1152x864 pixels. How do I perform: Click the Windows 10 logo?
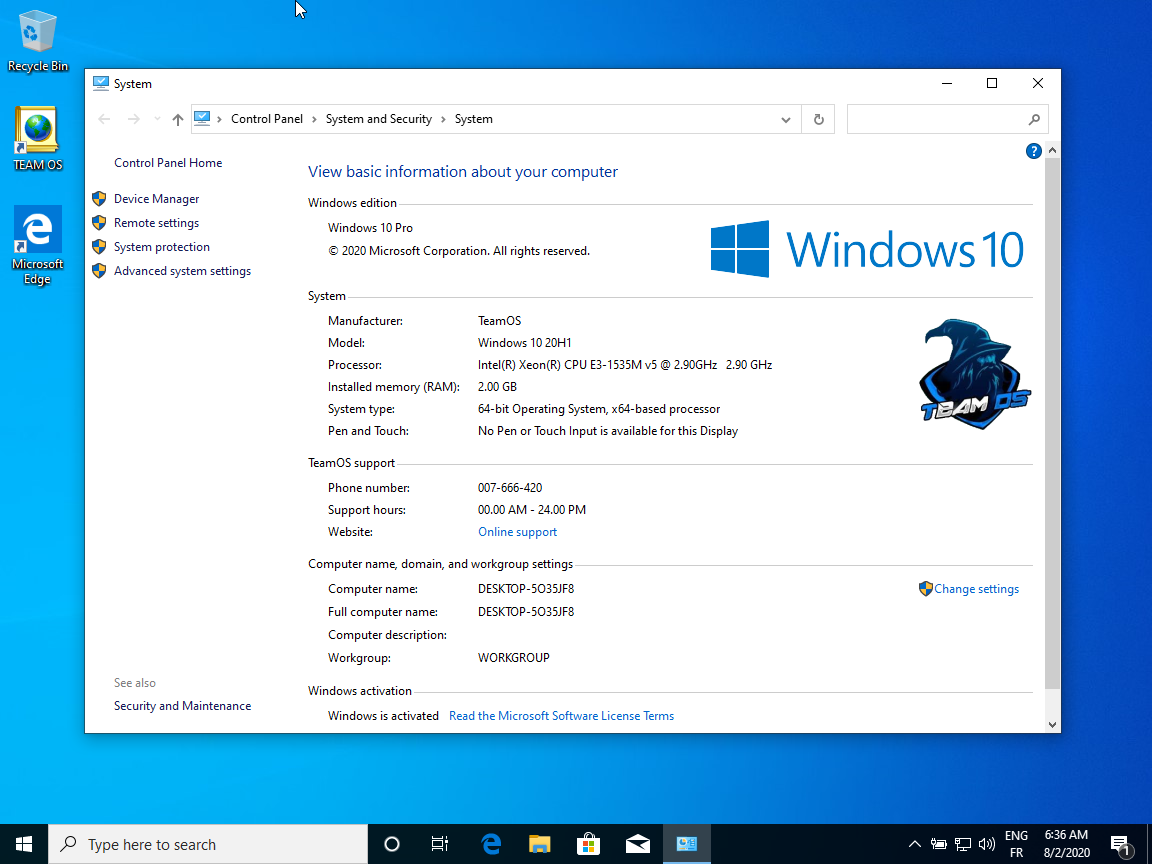[867, 249]
